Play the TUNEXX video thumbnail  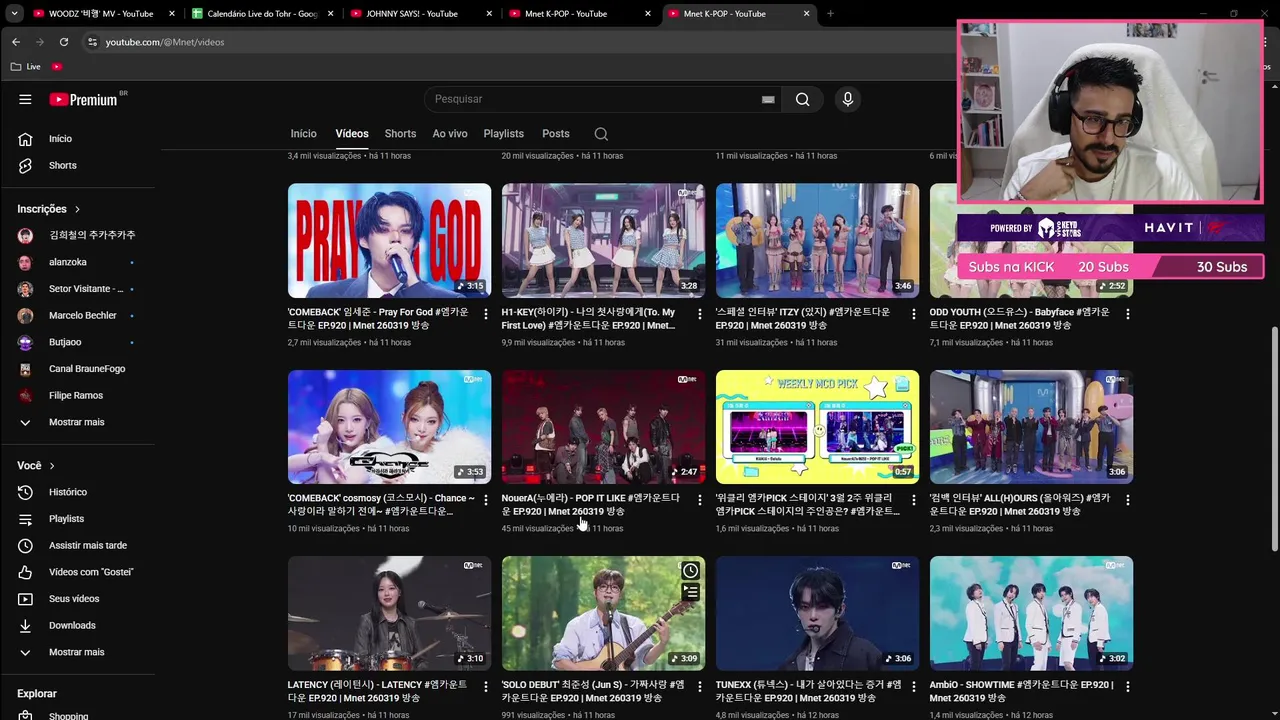817,613
